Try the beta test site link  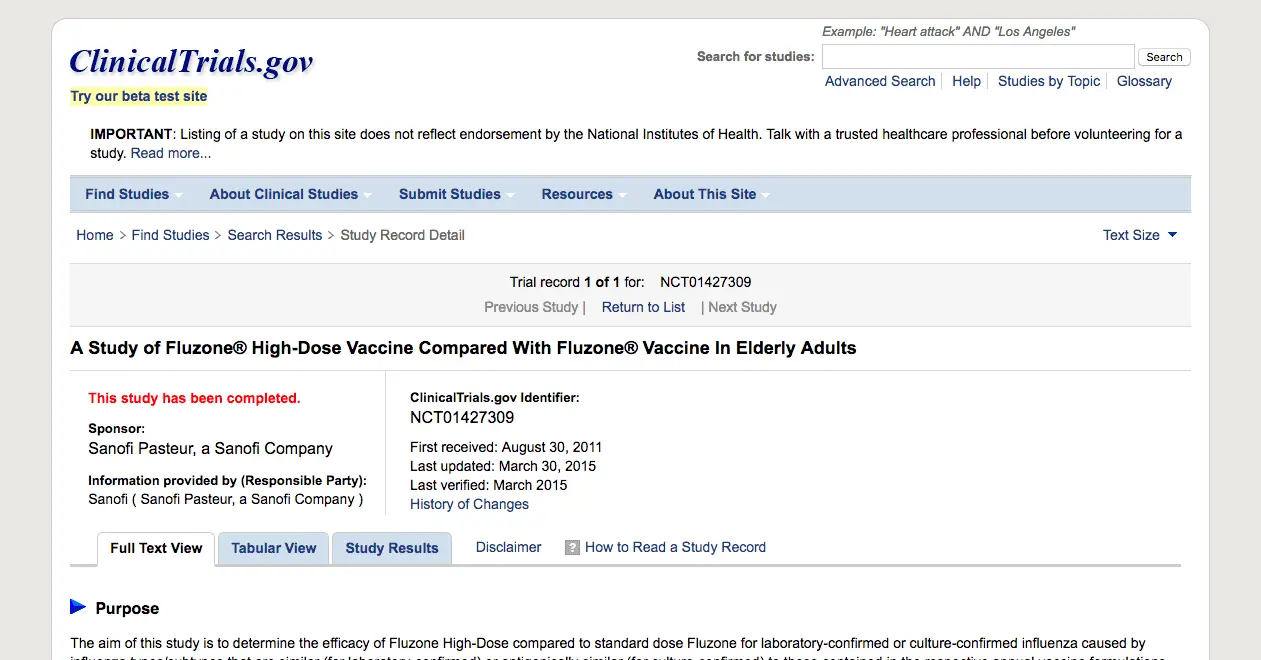pos(139,96)
